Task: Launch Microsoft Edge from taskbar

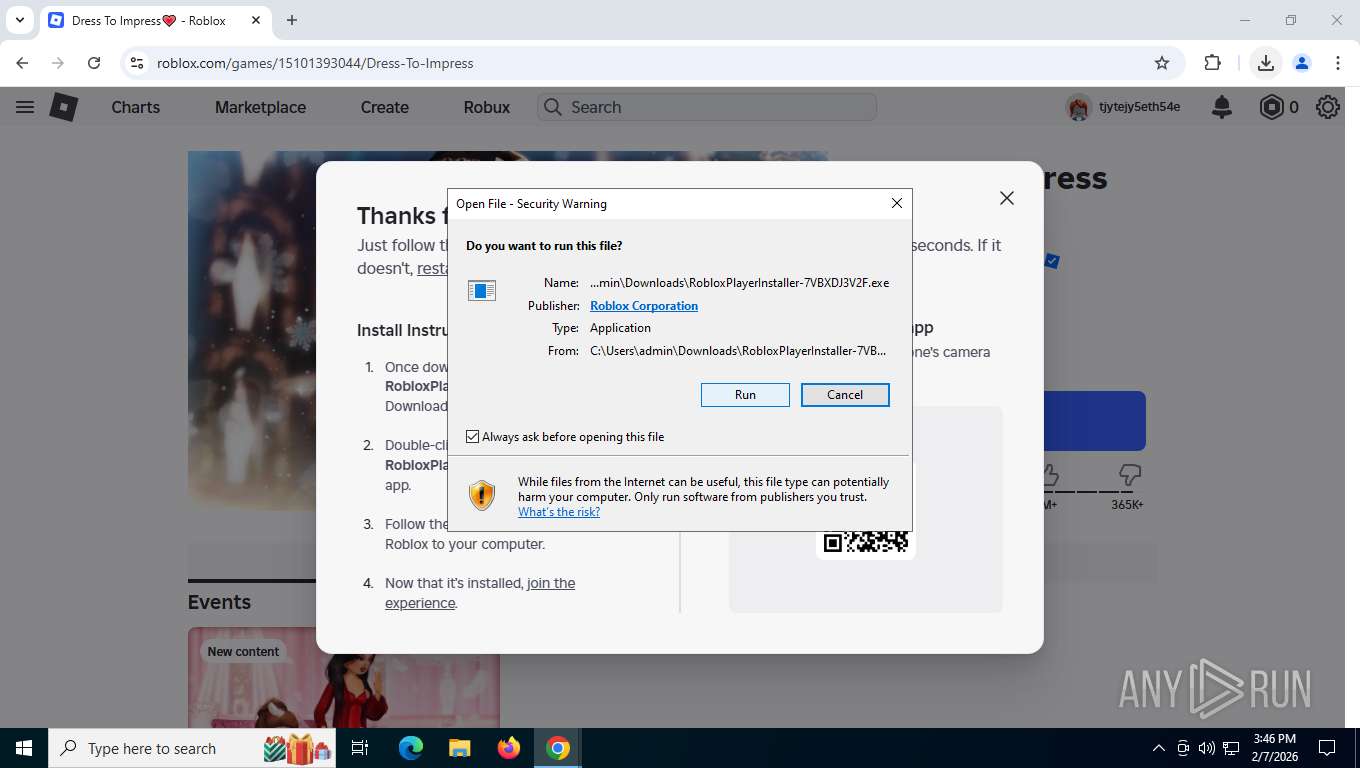Action: 411,748
